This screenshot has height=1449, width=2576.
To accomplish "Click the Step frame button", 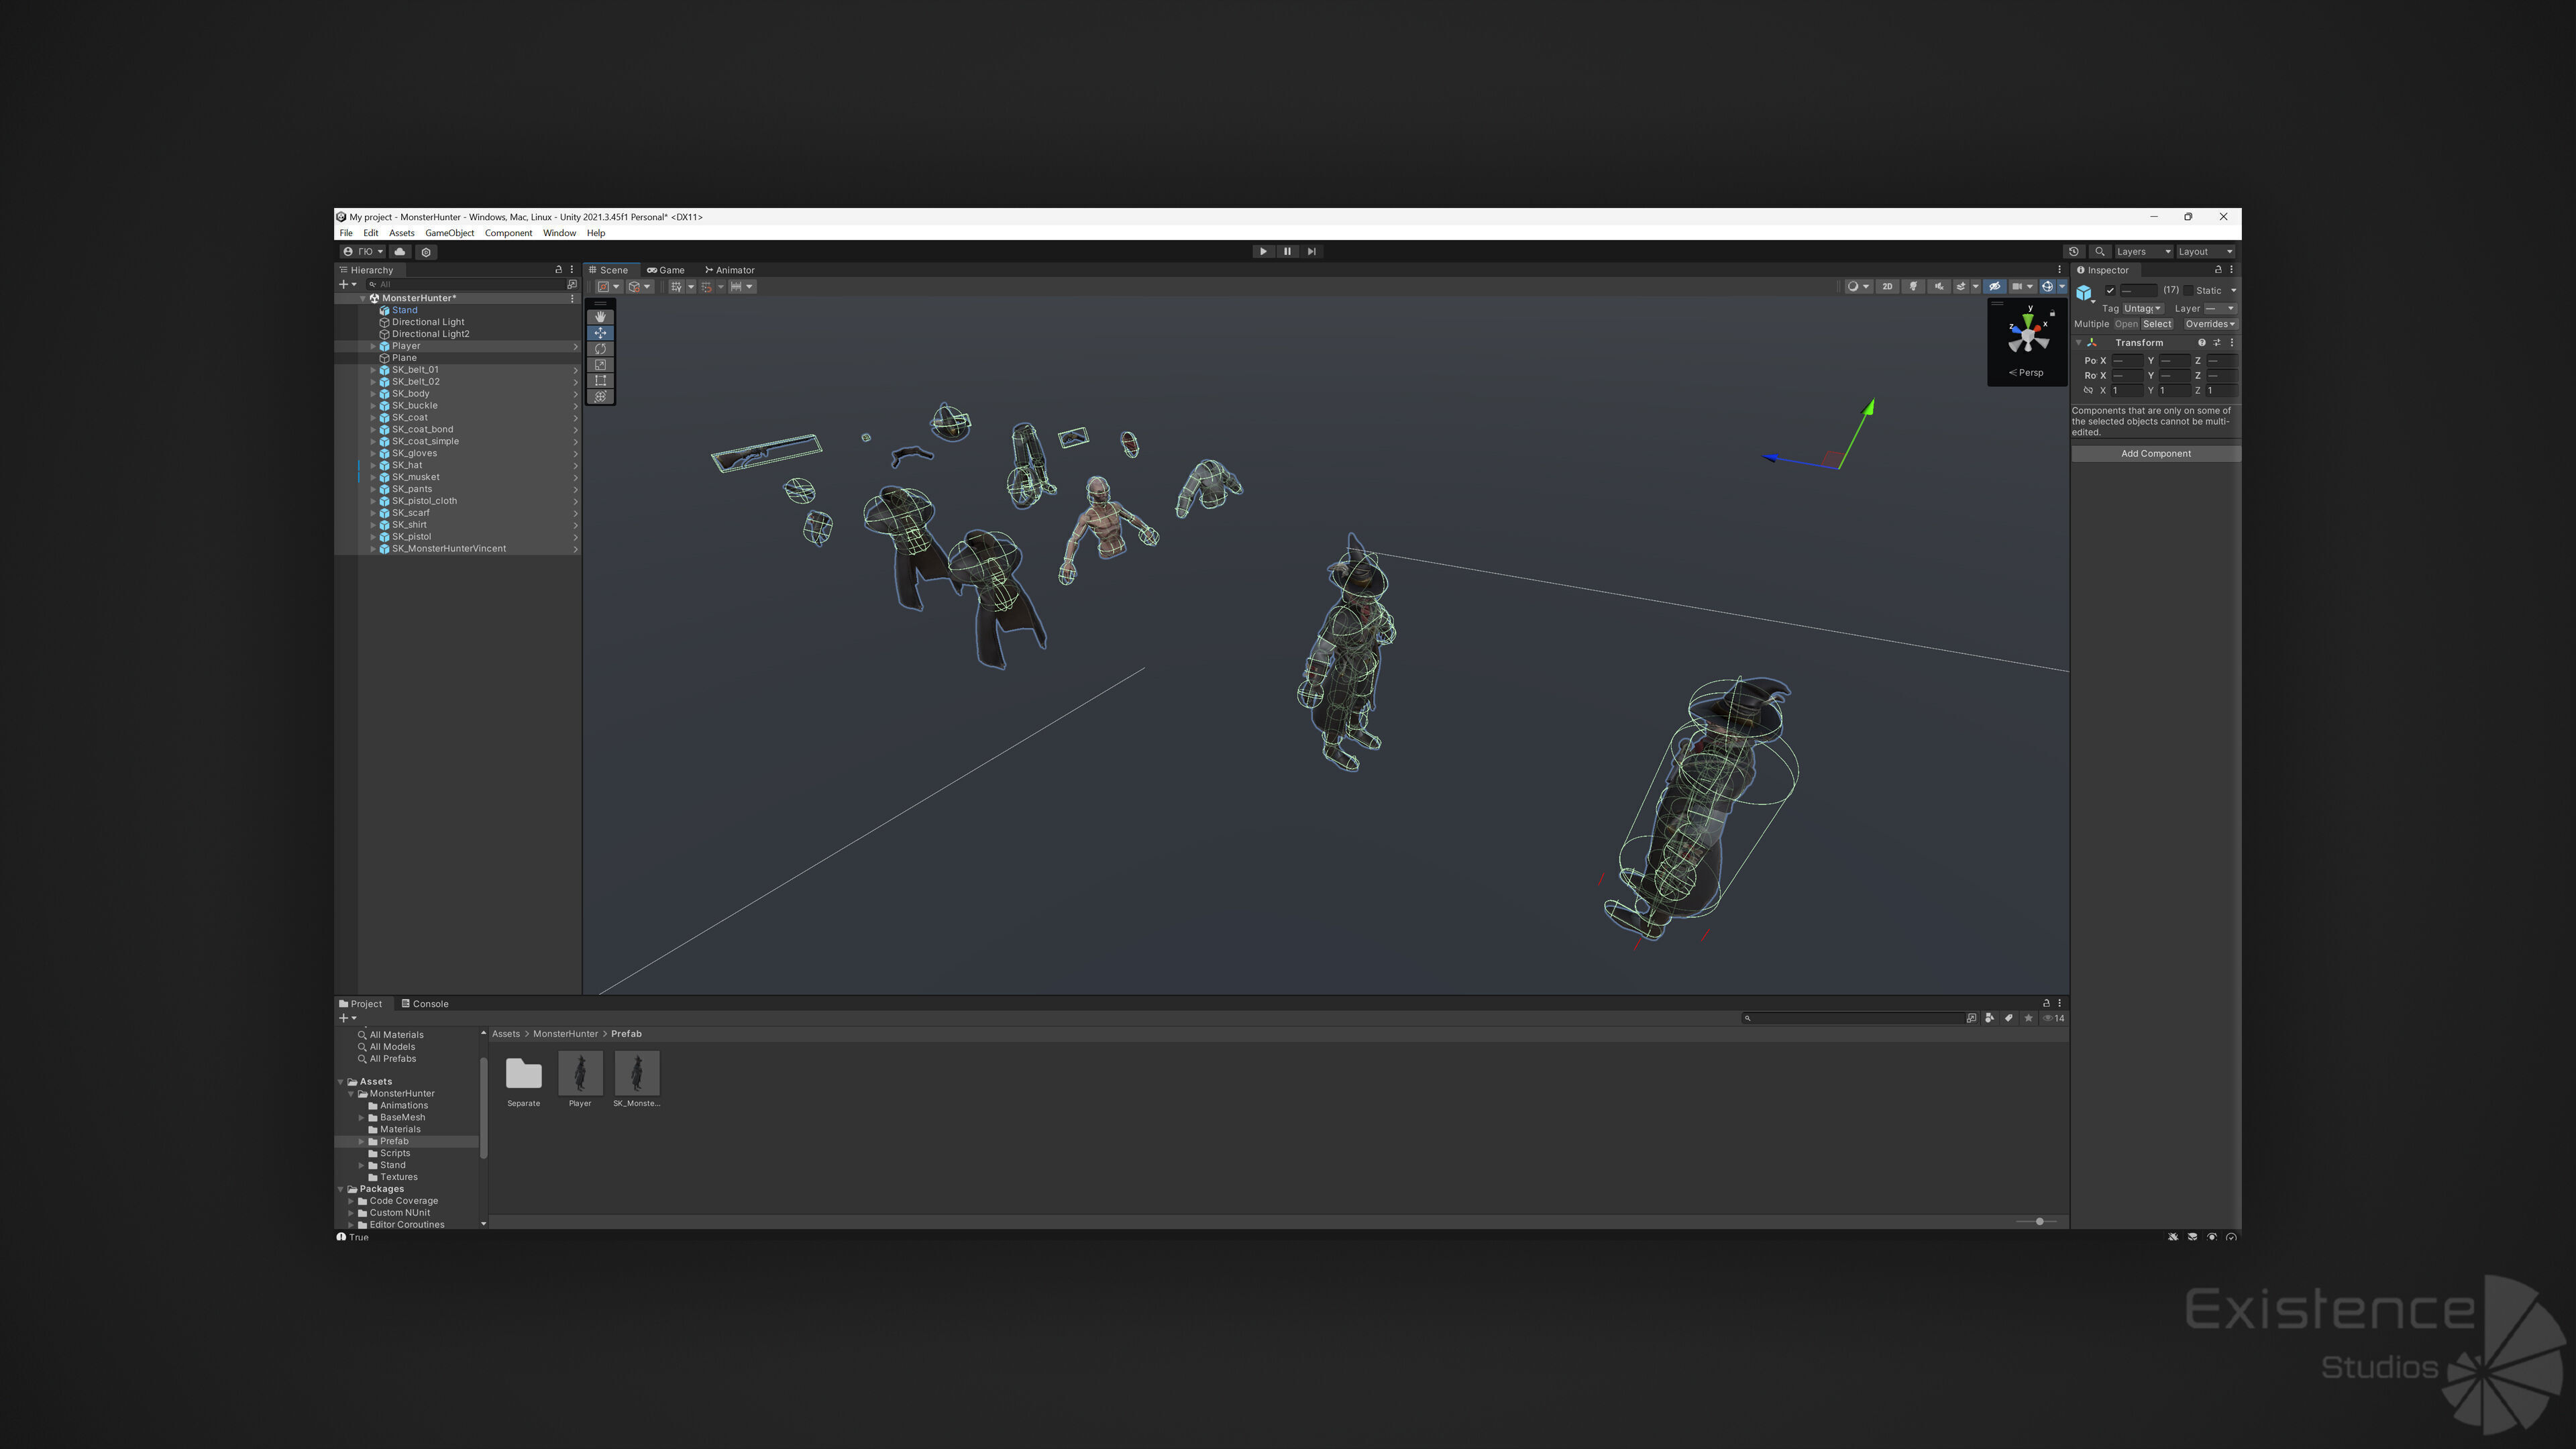I will 1311,252.
